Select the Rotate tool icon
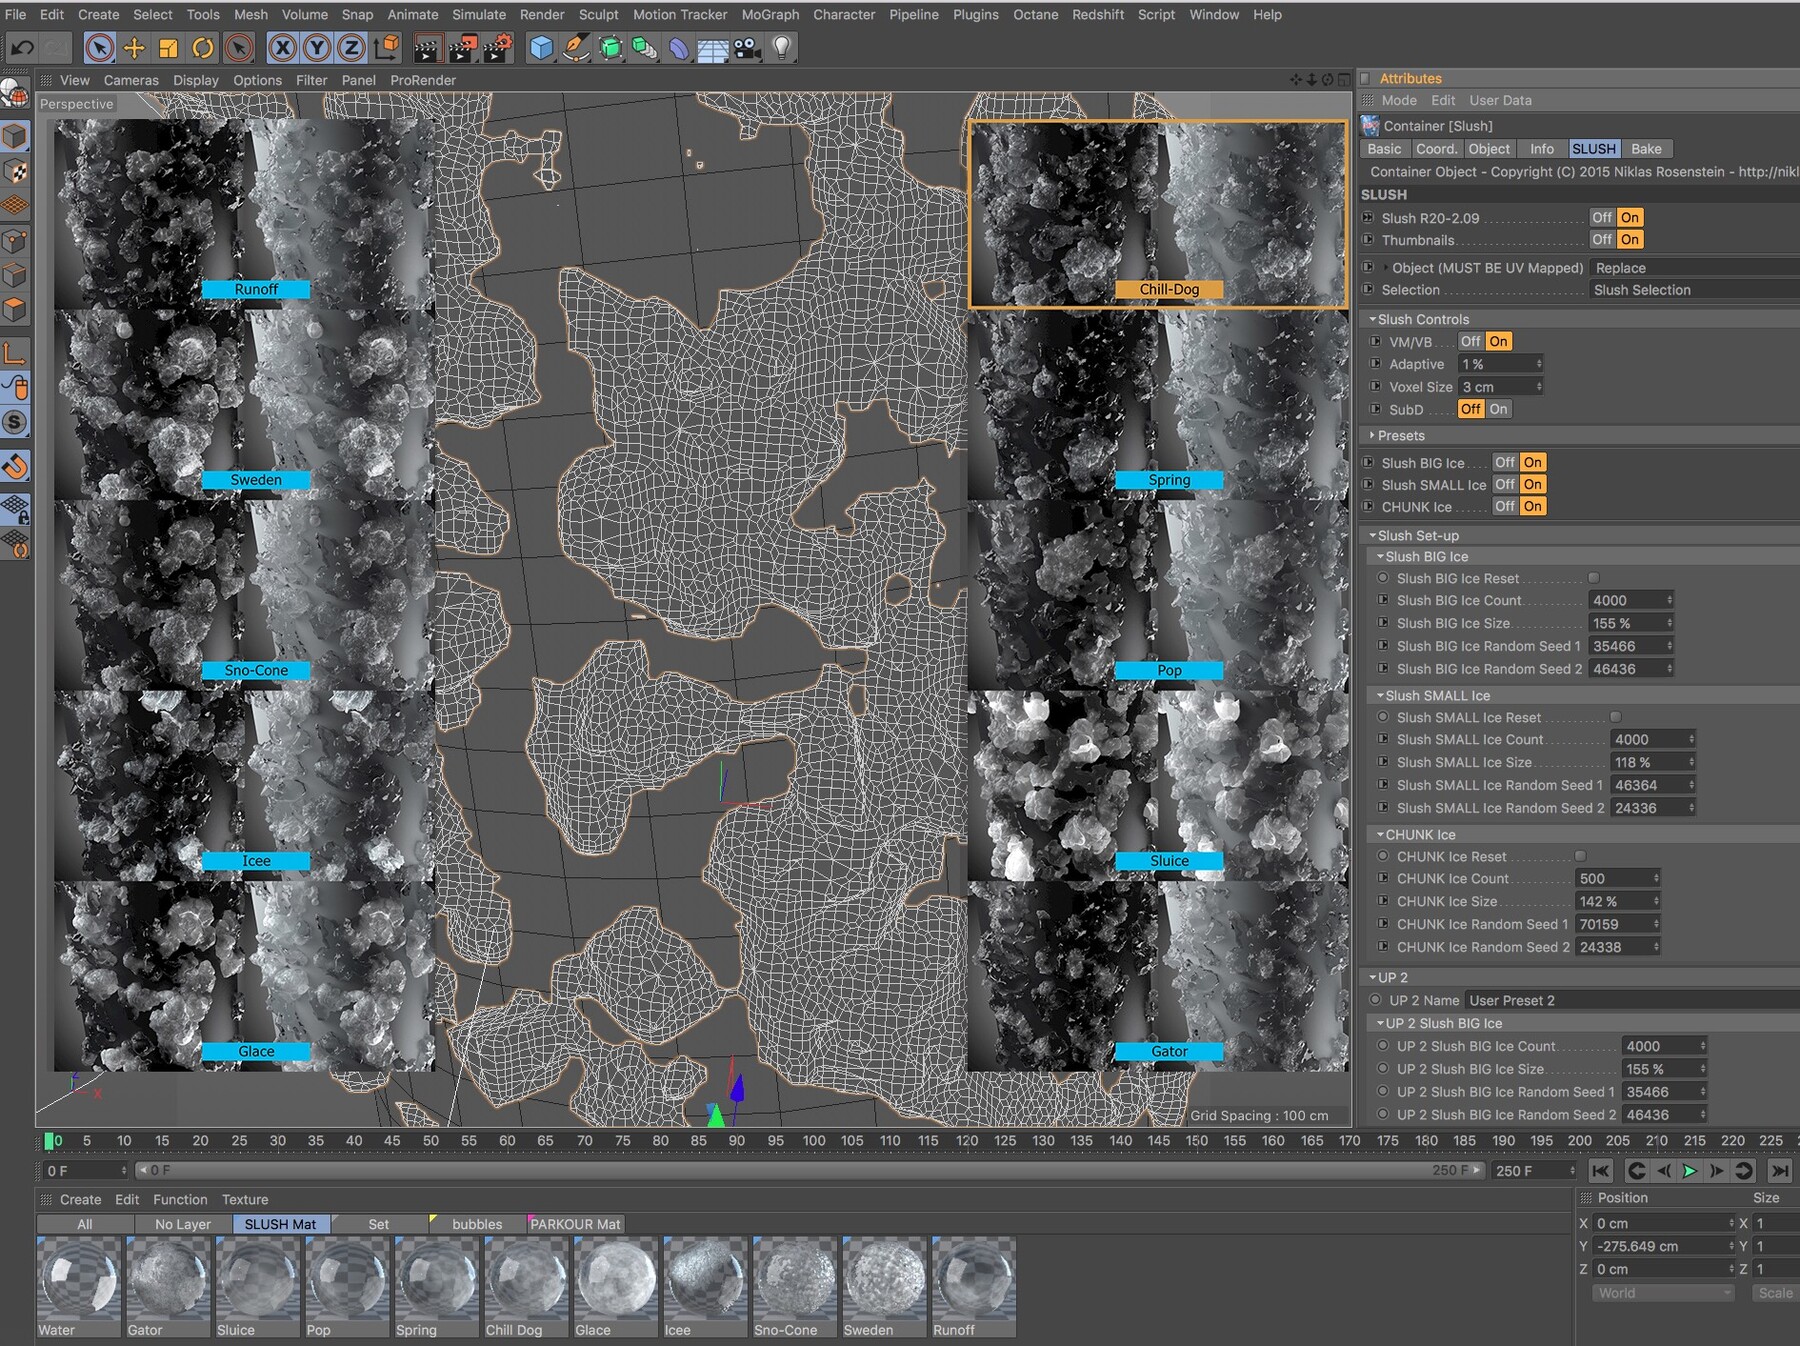This screenshot has height=1346, width=1800. coord(203,47)
